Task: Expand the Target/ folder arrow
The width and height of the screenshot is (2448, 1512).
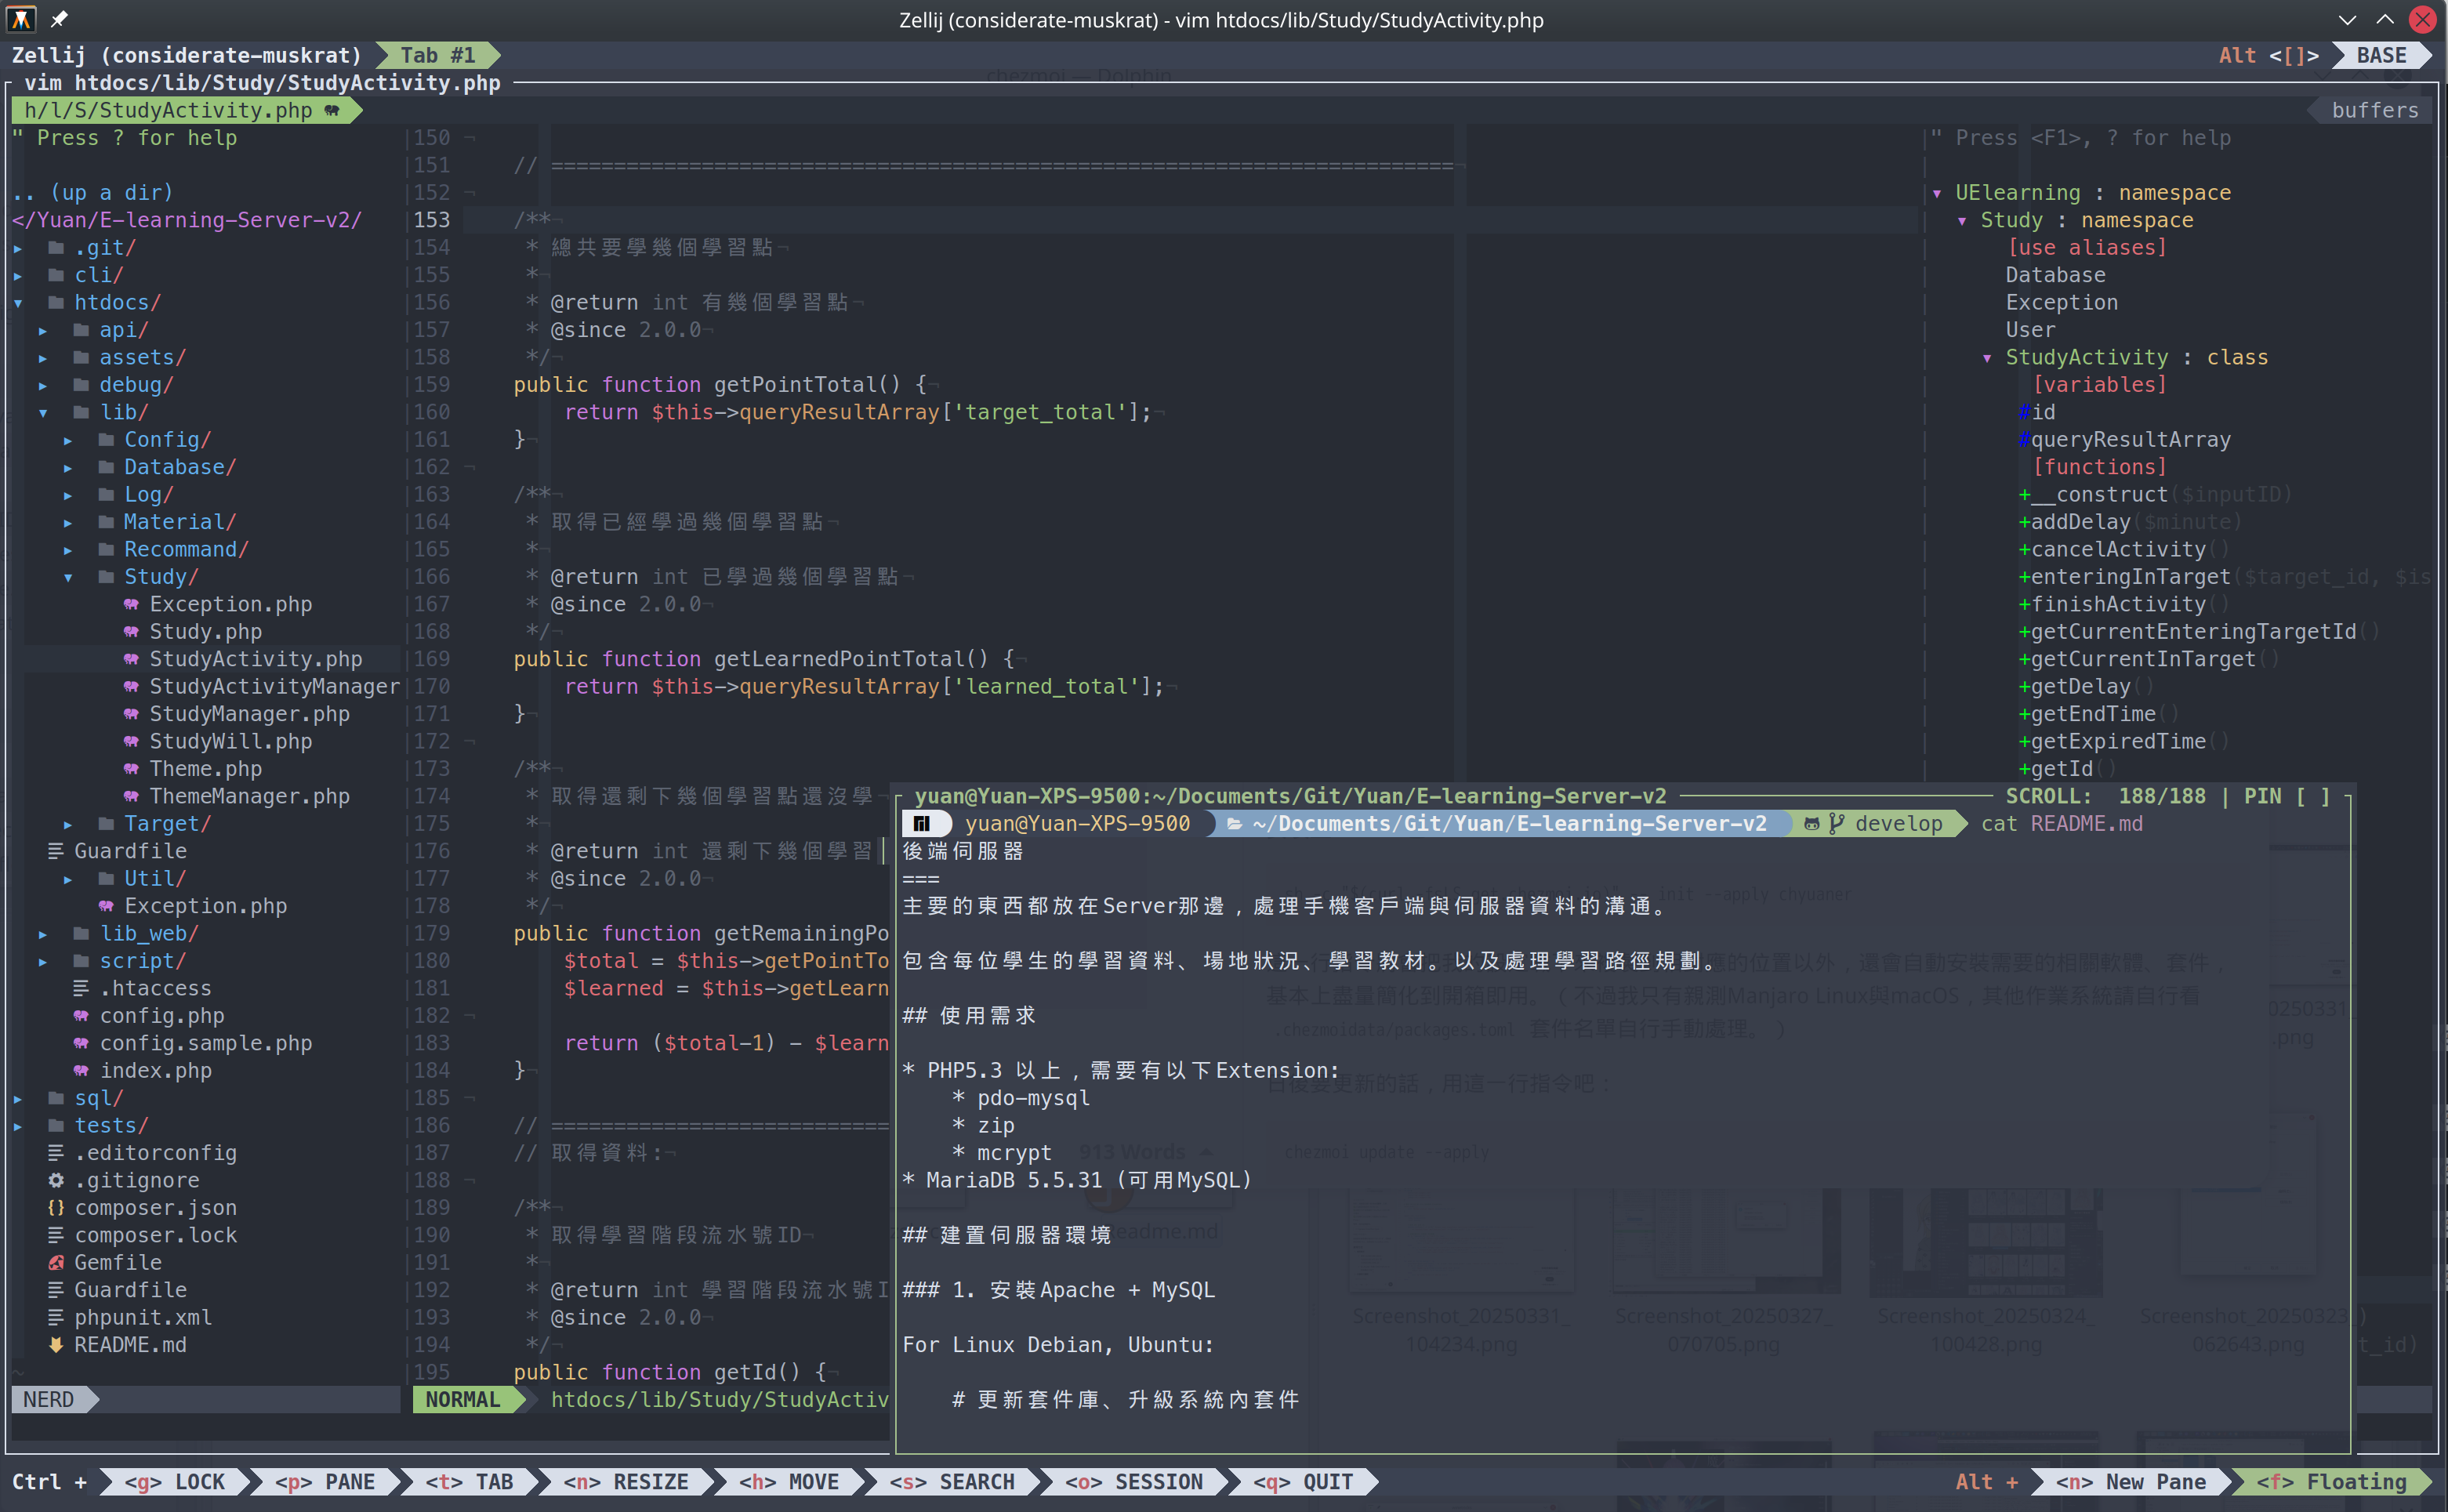Action: pos(68,824)
